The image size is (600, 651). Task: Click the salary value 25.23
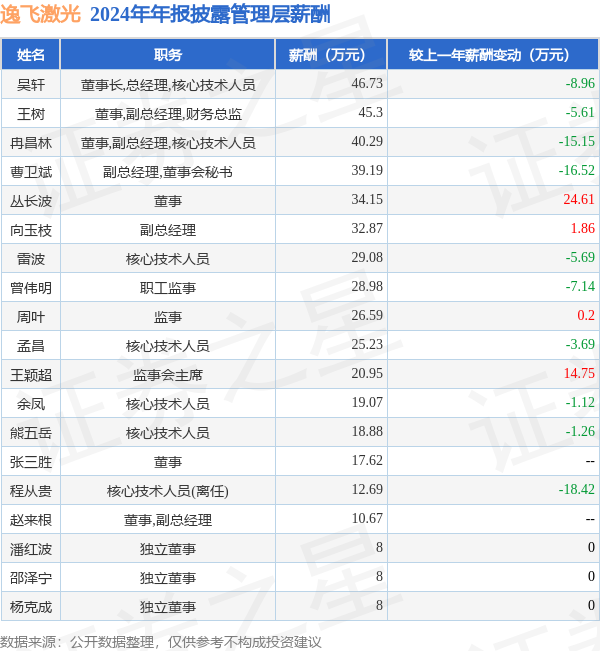pos(367,345)
